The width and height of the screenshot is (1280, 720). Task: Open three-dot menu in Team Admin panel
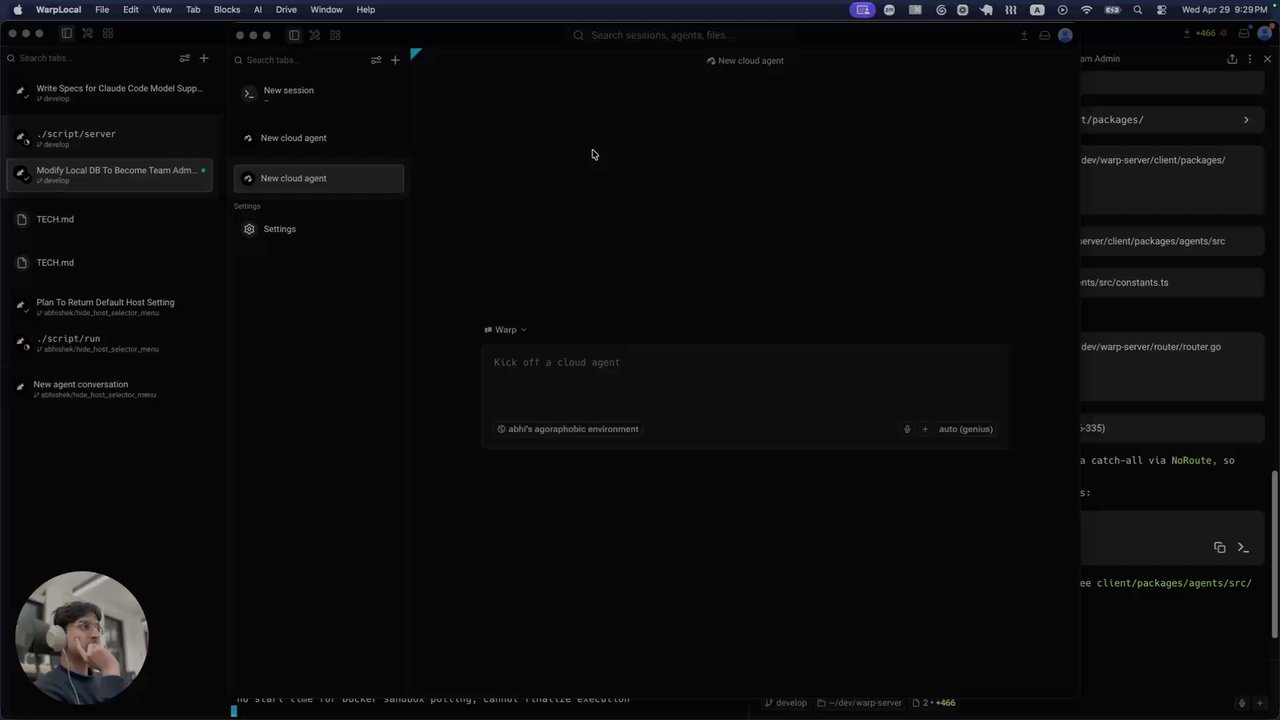(1250, 59)
